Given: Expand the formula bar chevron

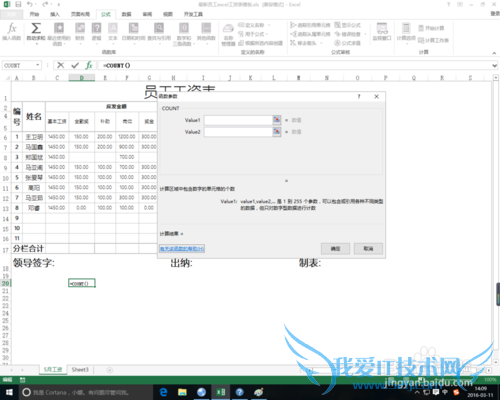Looking at the screenshot, I should coord(495,66).
